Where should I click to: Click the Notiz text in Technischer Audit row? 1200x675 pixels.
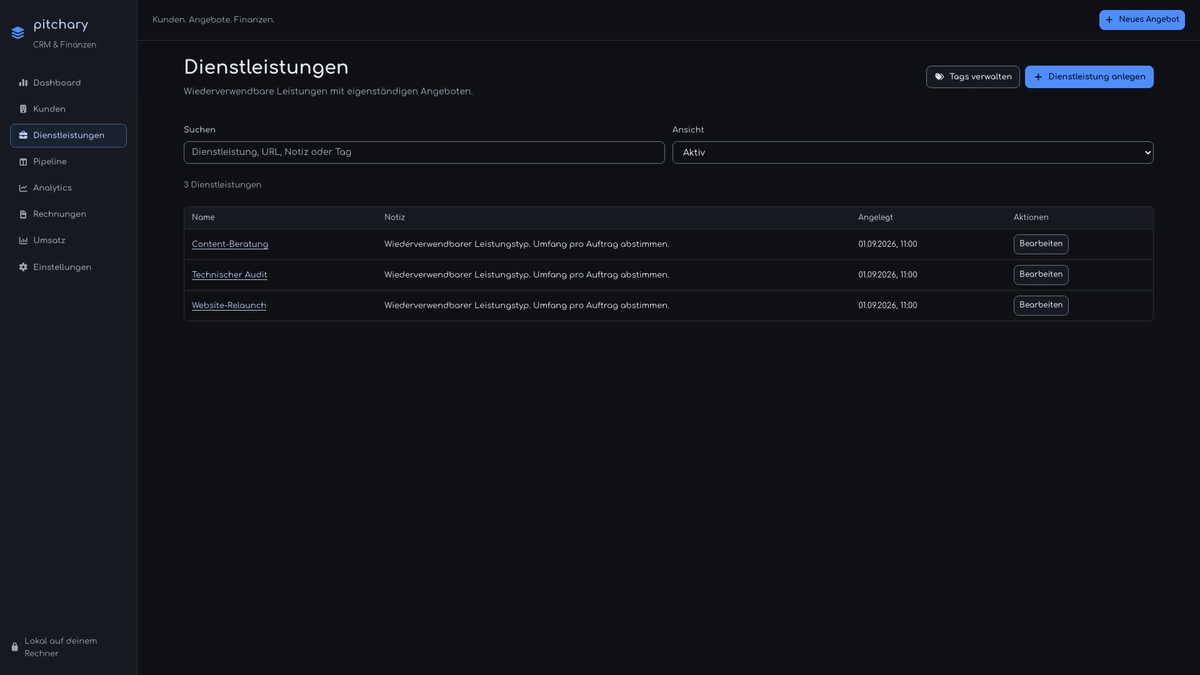(x=527, y=275)
